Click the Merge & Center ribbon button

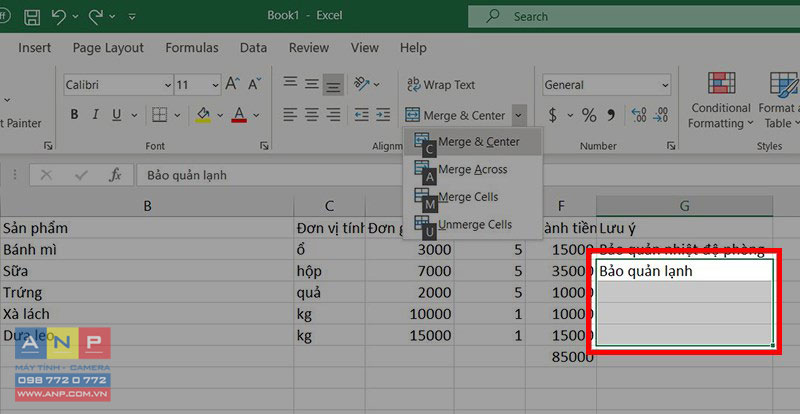click(455, 115)
